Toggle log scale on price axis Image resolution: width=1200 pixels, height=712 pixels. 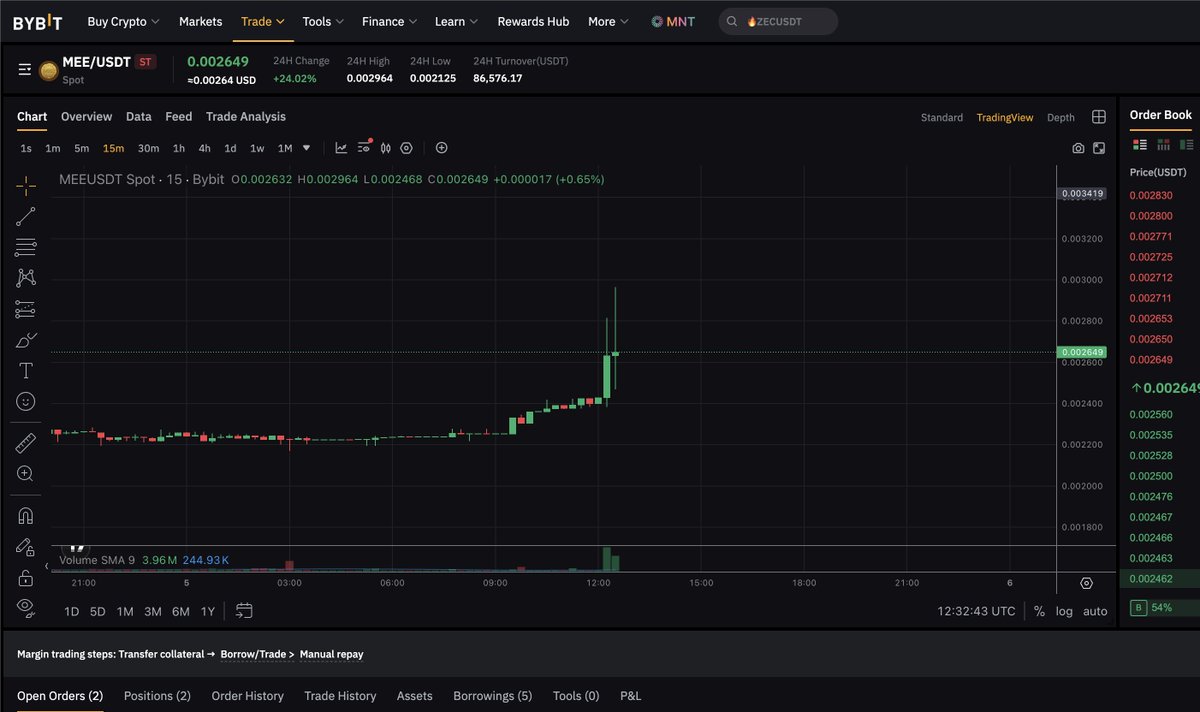(x=1064, y=611)
